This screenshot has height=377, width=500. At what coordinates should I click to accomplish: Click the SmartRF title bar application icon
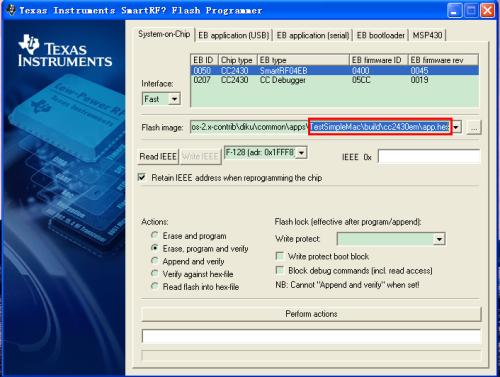(11, 10)
